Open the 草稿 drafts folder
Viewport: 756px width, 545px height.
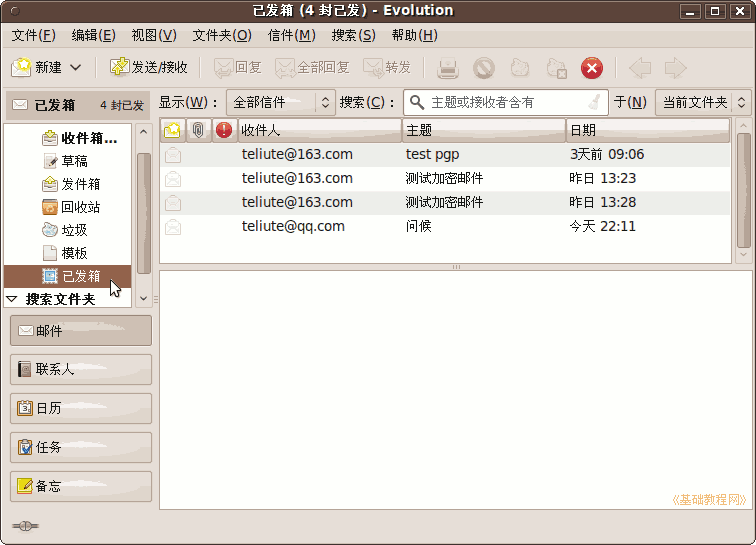(x=66, y=161)
